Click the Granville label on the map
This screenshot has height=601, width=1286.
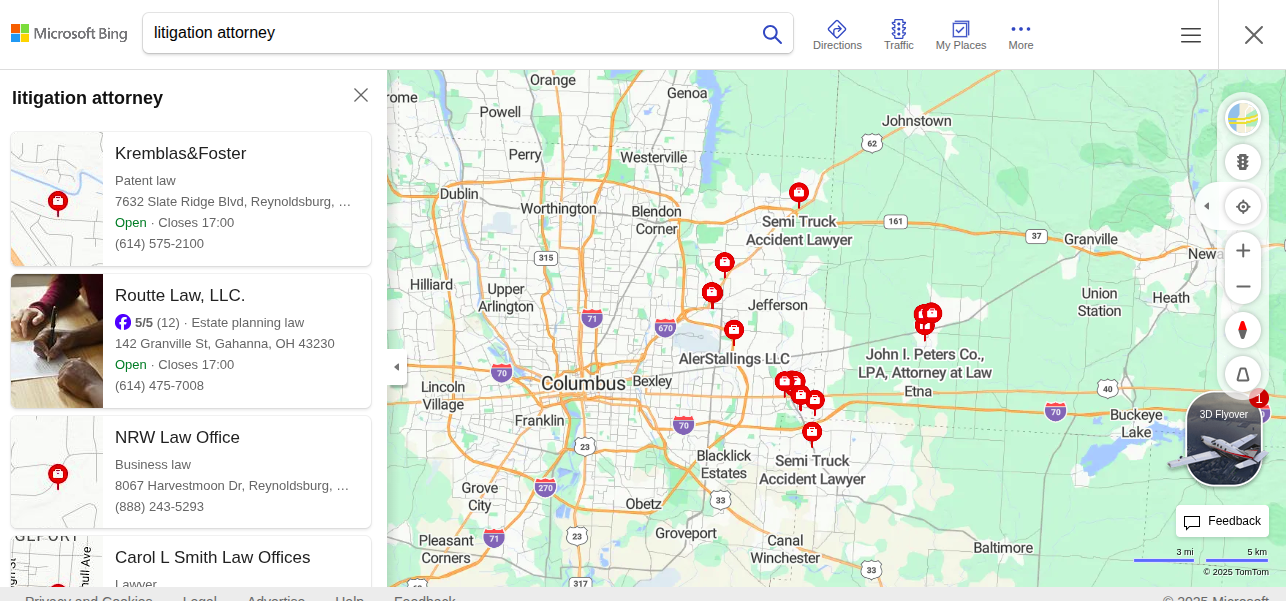(1091, 239)
